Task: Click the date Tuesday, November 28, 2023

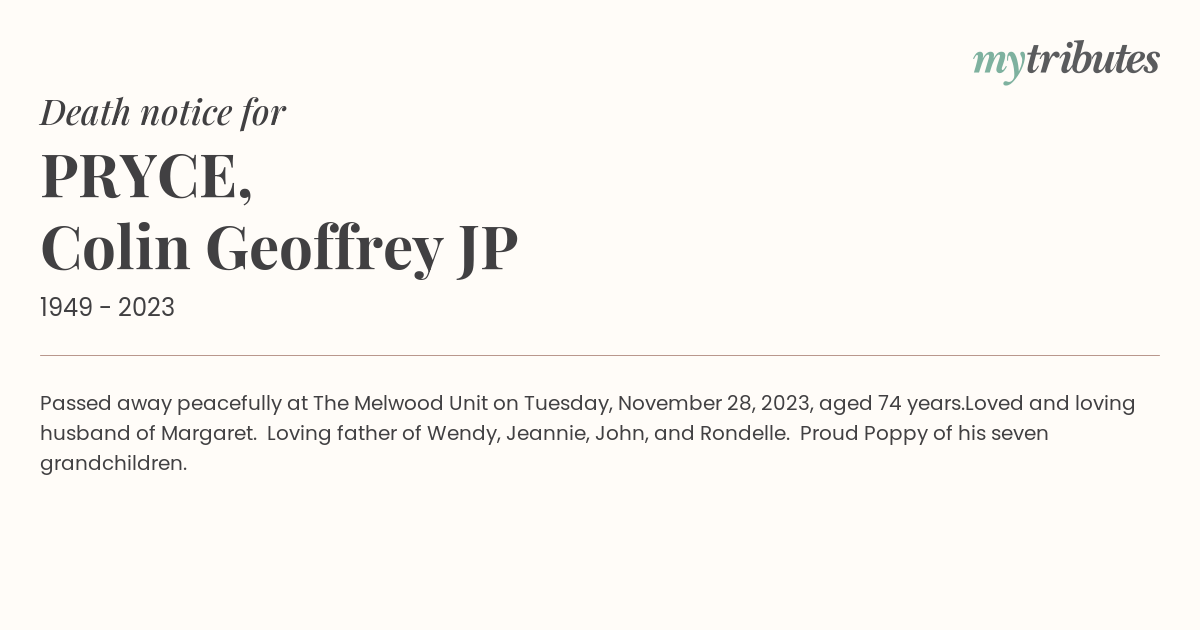Action: coord(666,404)
